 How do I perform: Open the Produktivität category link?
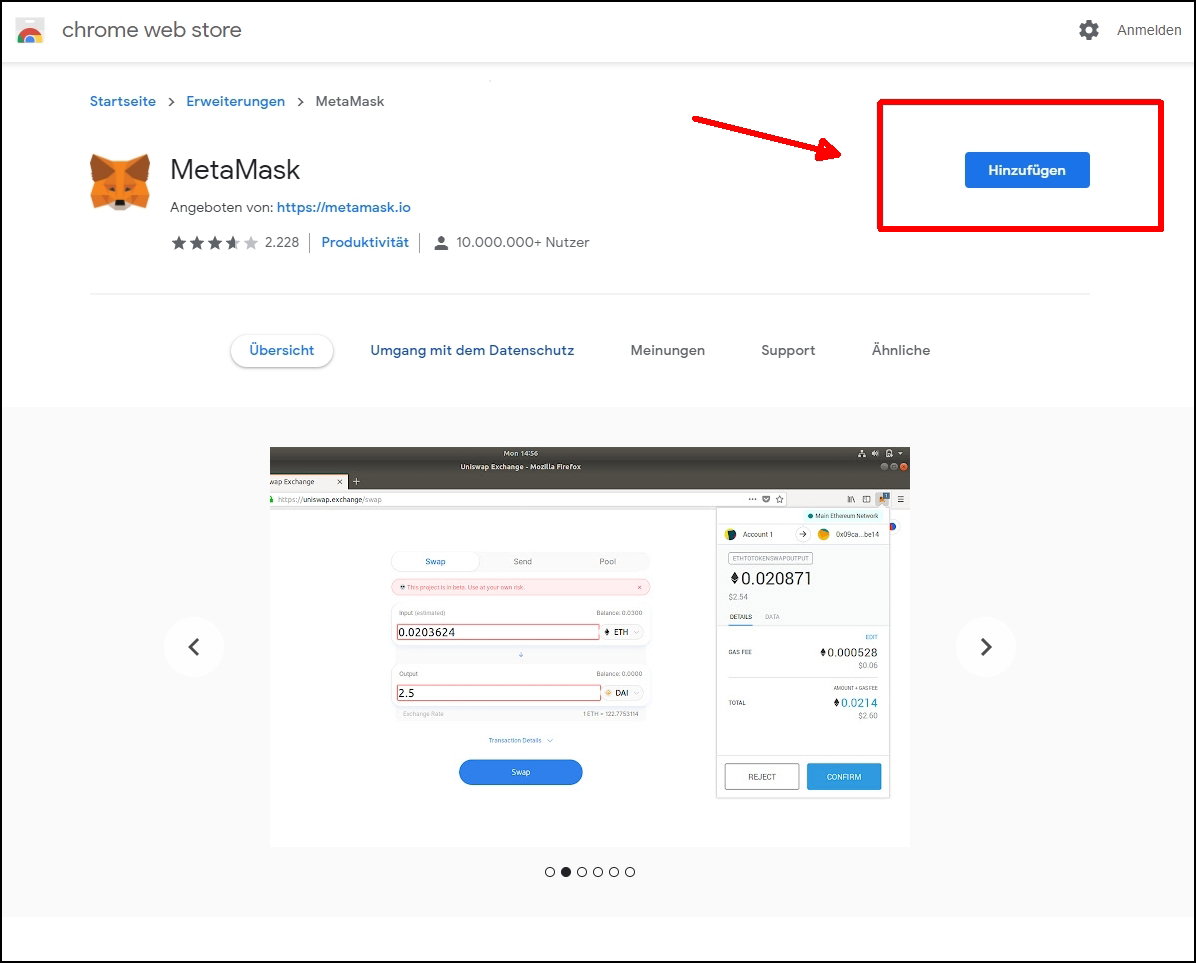(x=365, y=242)
